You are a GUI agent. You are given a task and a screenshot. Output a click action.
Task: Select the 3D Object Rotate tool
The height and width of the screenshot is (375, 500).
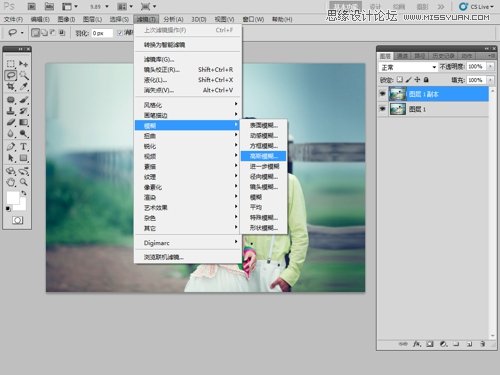tap(11, 171)
